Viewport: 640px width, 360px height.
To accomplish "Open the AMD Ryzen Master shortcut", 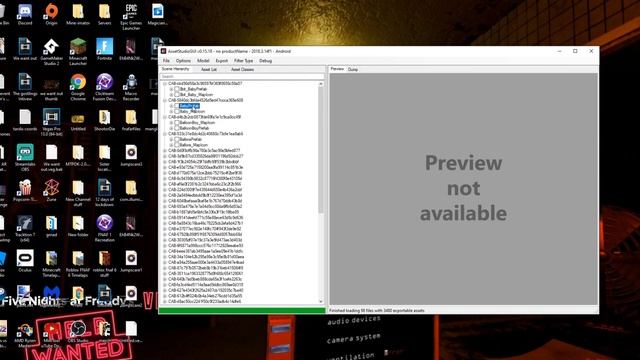I will [25, 334].
